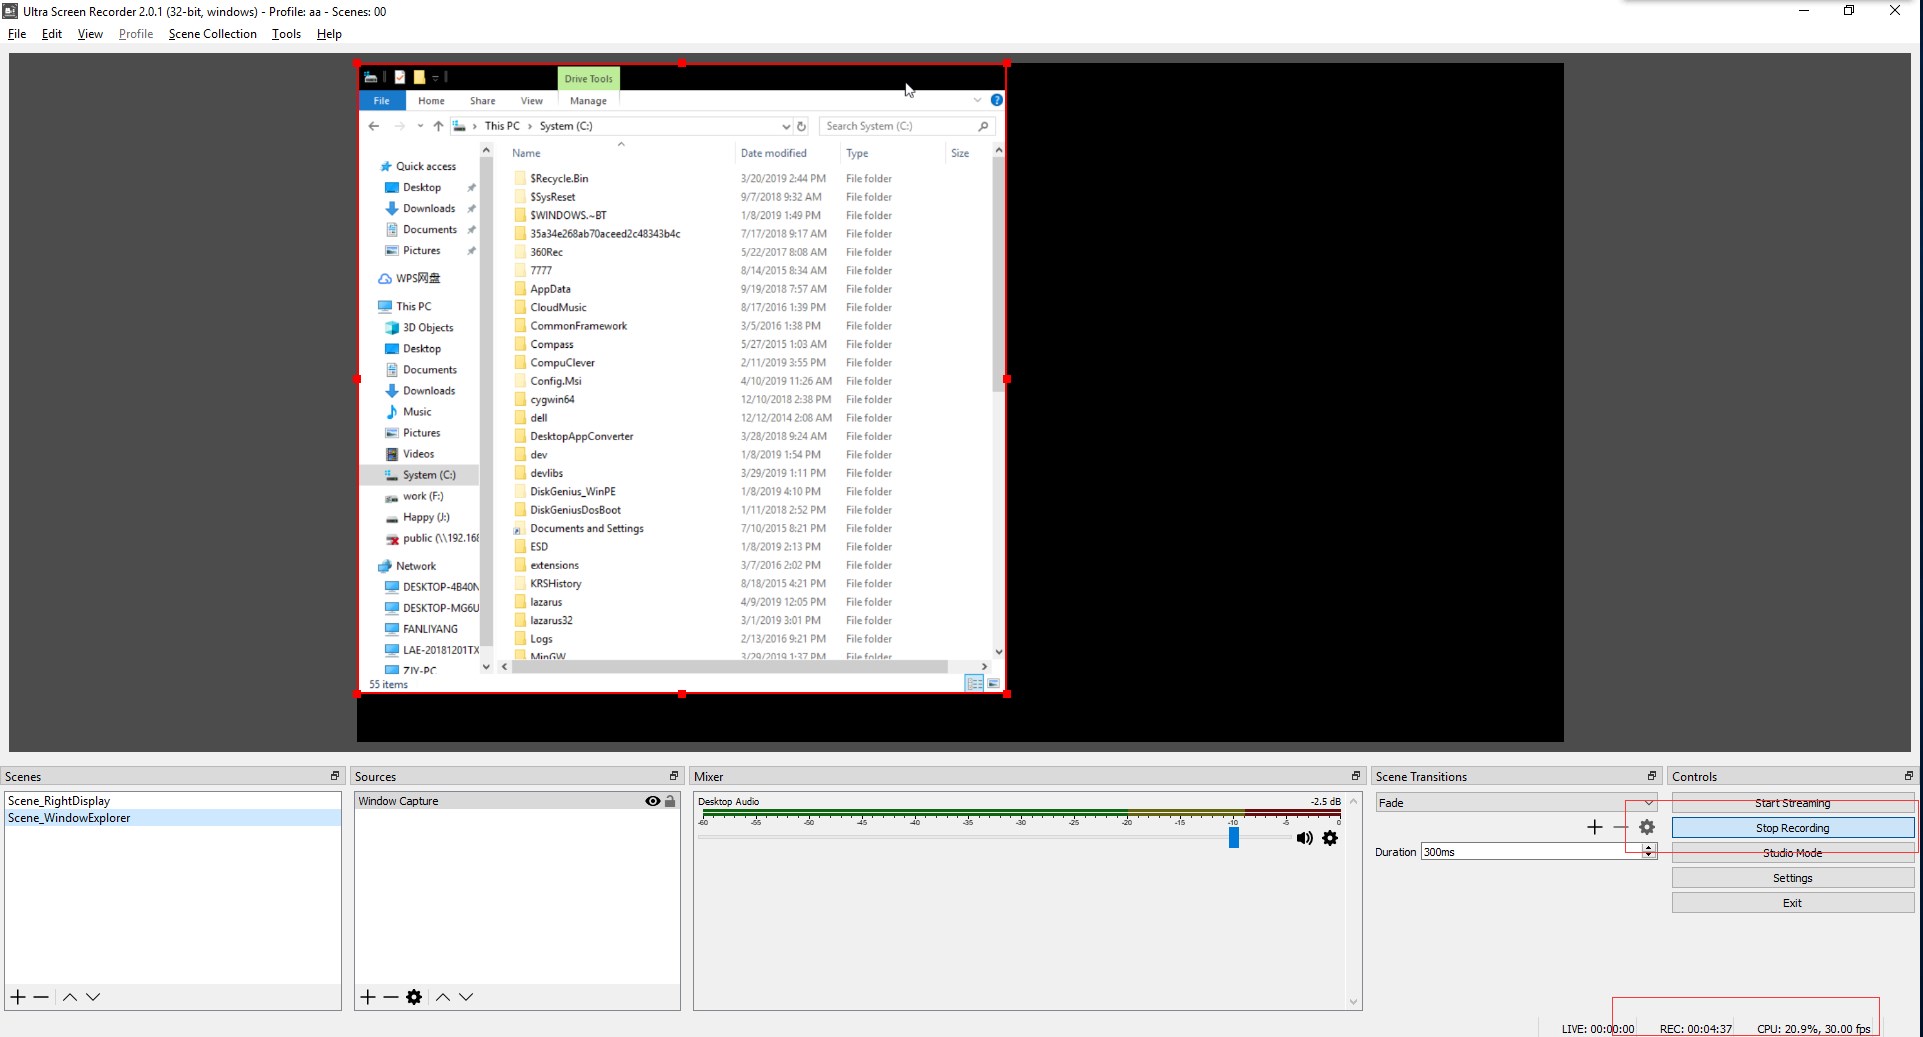This screenshot has height=1037, width=1923.
Task: Open the Scene Collection menu
Action: click(212, 34)
